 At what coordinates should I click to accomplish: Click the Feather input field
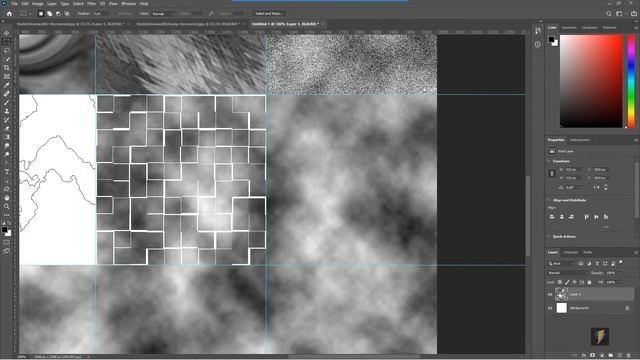pyautogui.click(x=100, y=13)
